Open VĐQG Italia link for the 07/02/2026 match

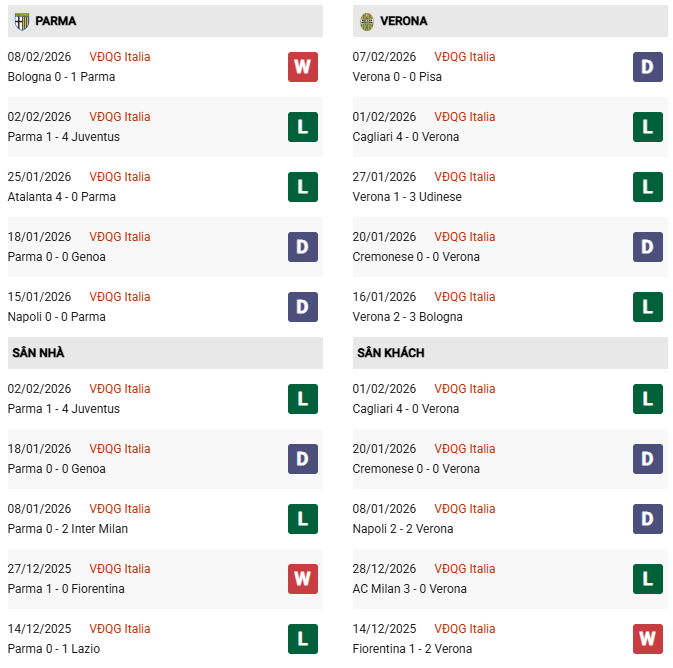point(465,57)
